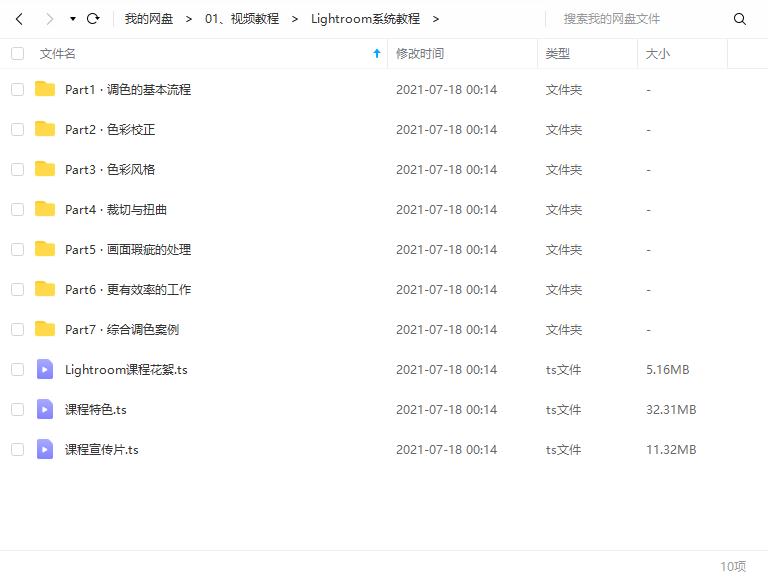Check the box for Part3 色彩风格
768x584 pixels.
(x=18, y=170)
